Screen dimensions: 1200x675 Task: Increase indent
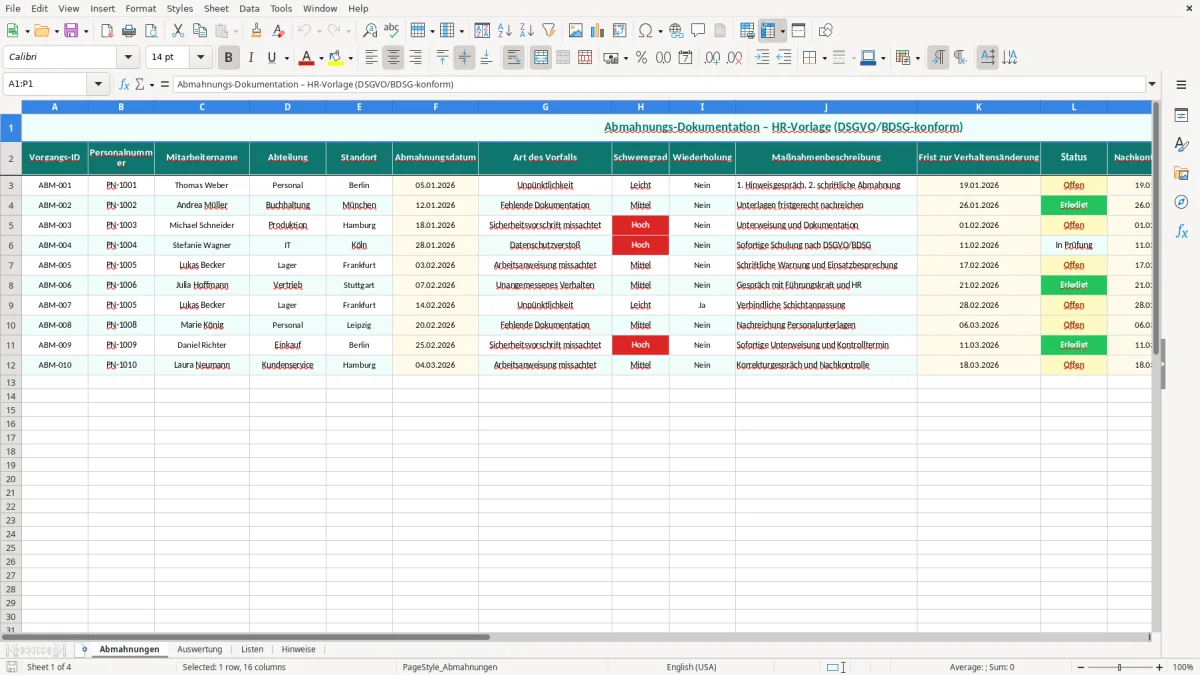pyautogui.click(x=763, y=58)
